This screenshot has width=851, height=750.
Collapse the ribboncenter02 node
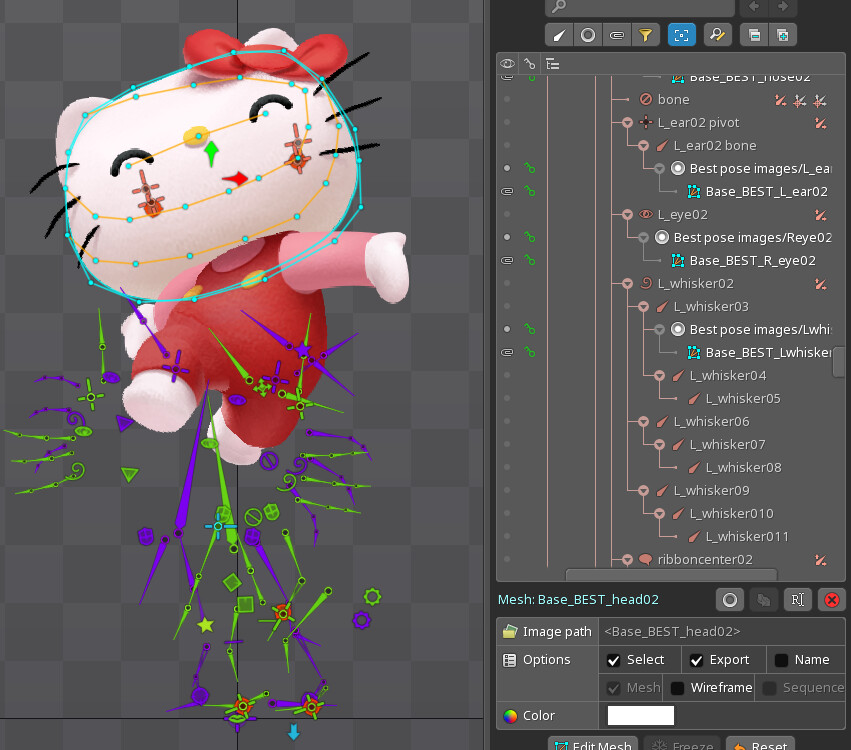627,560
